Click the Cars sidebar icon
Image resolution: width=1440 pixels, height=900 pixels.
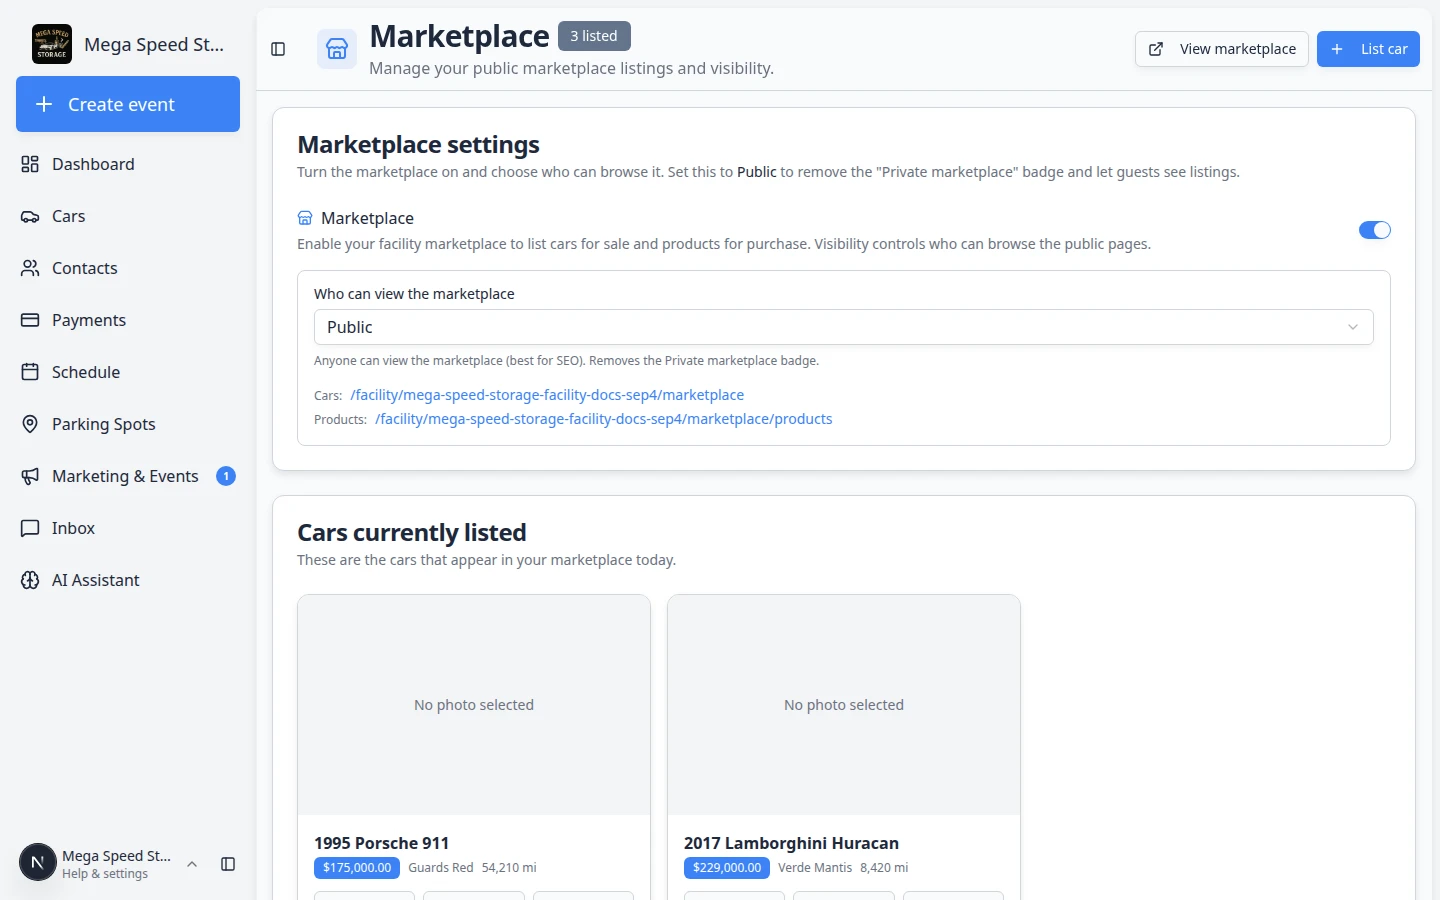pyautogui.click(x=30, y=216)
